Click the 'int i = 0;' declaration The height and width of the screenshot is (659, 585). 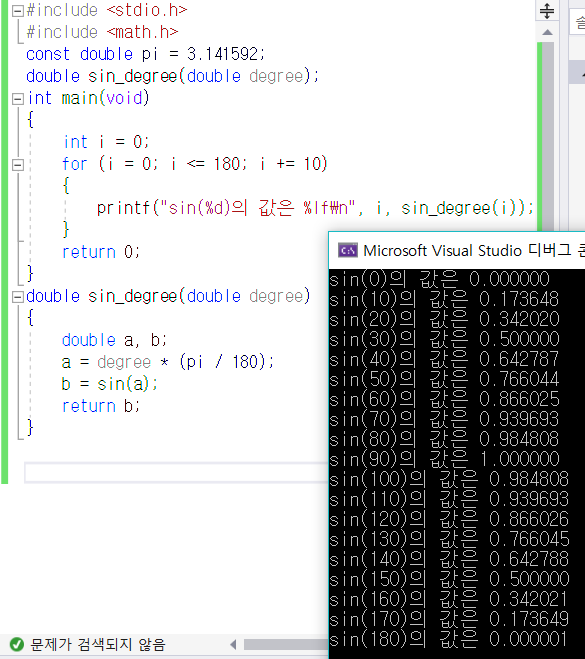tap(106, 142)
